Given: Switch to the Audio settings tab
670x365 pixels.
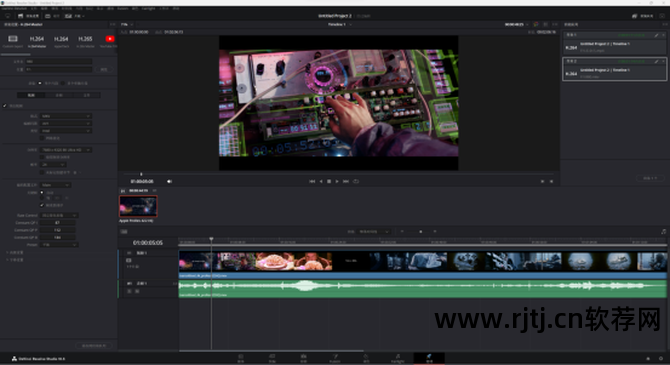Looking at the screenshot, I should click(59, 95).
